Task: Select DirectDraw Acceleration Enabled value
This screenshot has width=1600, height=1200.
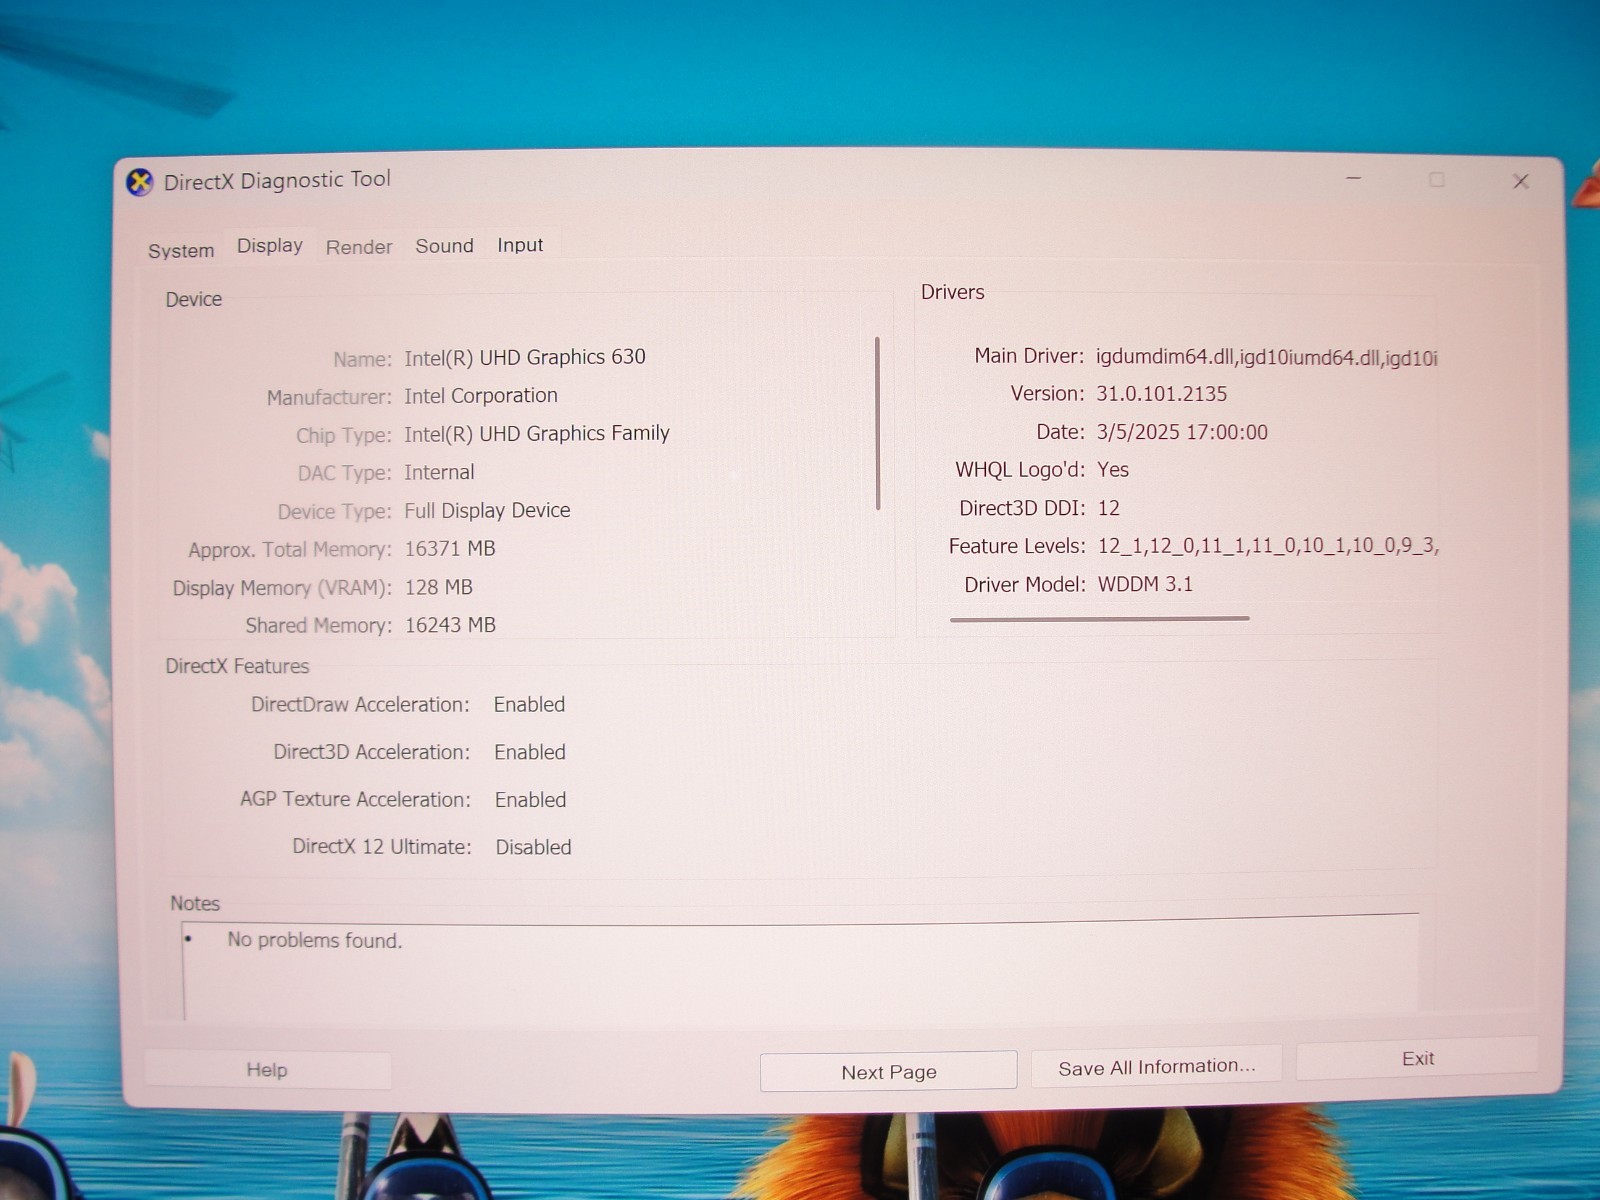Action: [529, 705]
